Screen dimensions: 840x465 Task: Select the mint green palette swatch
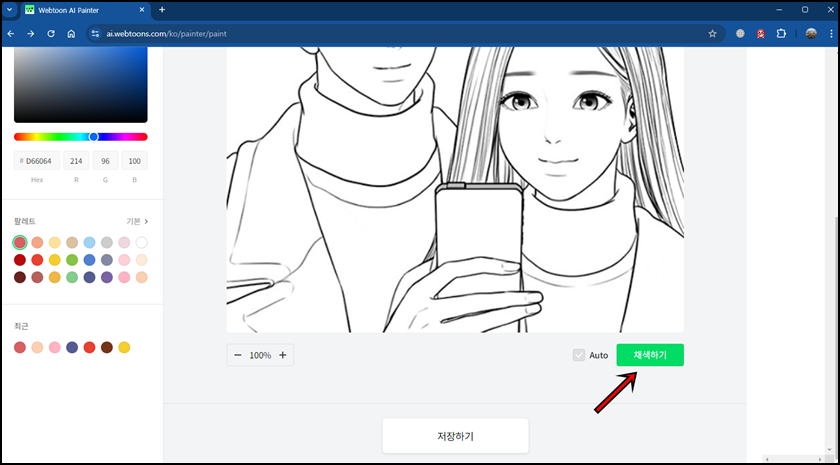(x=72, y=278)
